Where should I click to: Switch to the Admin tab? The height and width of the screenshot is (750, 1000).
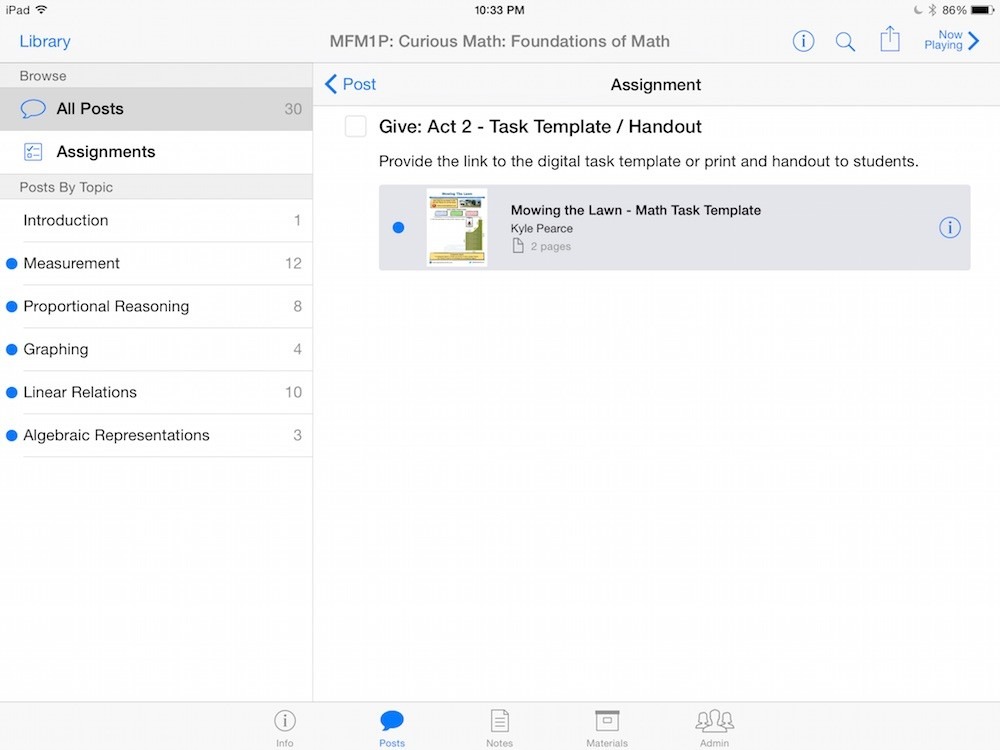pos(714,727)
